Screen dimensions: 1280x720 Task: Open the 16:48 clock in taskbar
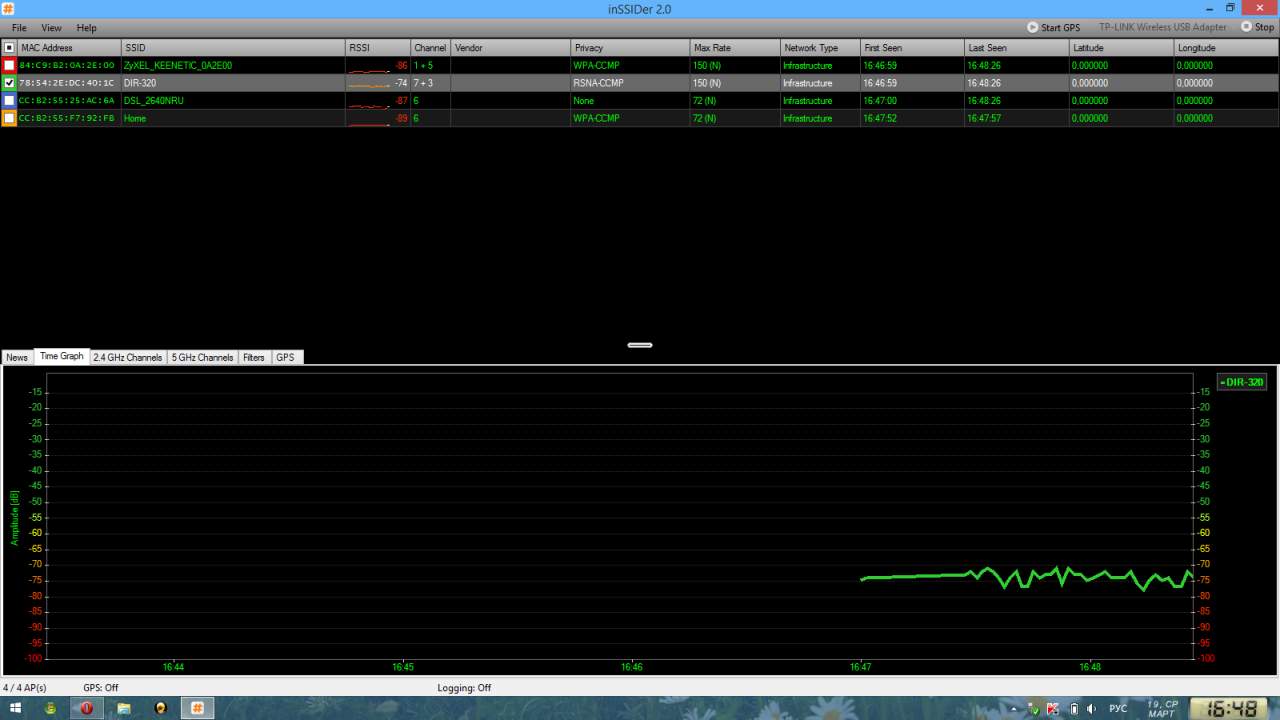pyautogui.click(x=1231, y=708)
